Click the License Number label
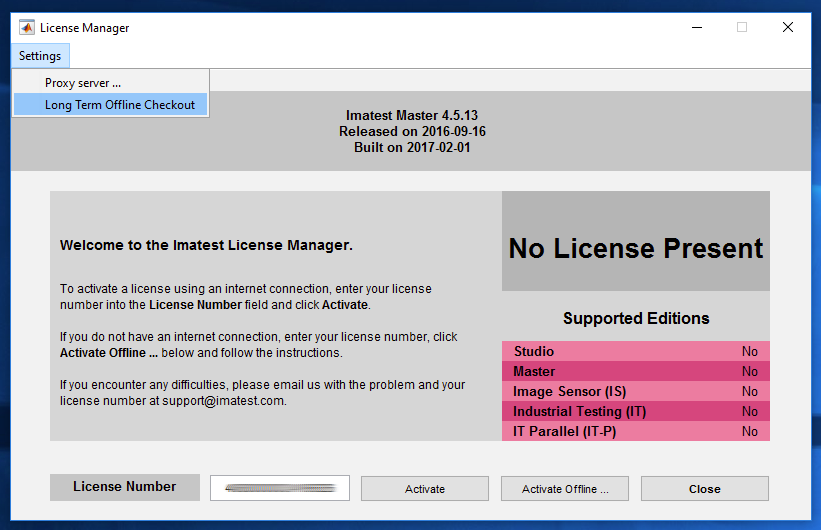The height and width of the screenshot is (530, 821). point(125,487)
